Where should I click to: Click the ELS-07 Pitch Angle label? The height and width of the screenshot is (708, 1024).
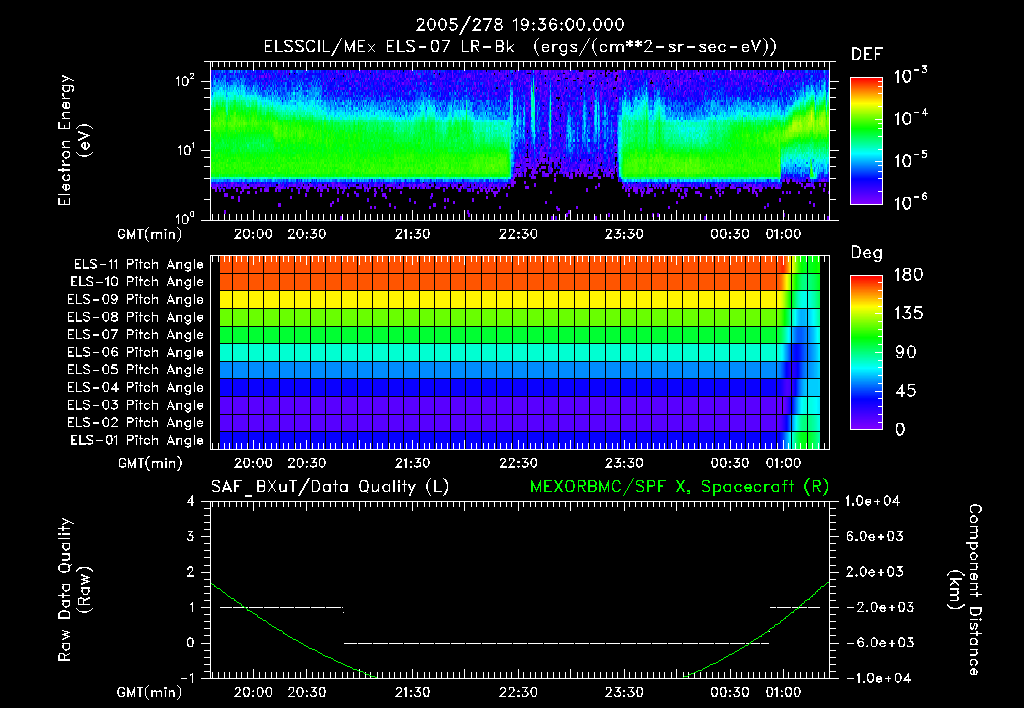135,334
